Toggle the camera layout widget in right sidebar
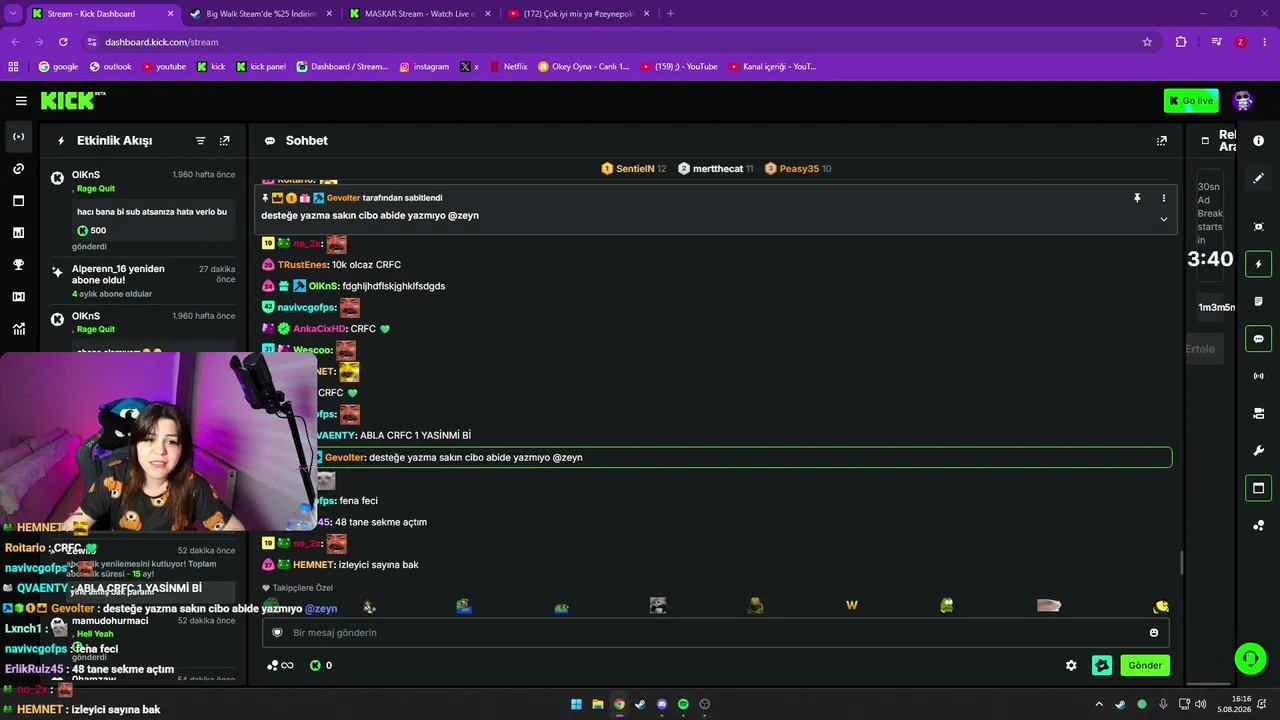Viewport: 1280px width, 720px height. (x=1259, y=413)
